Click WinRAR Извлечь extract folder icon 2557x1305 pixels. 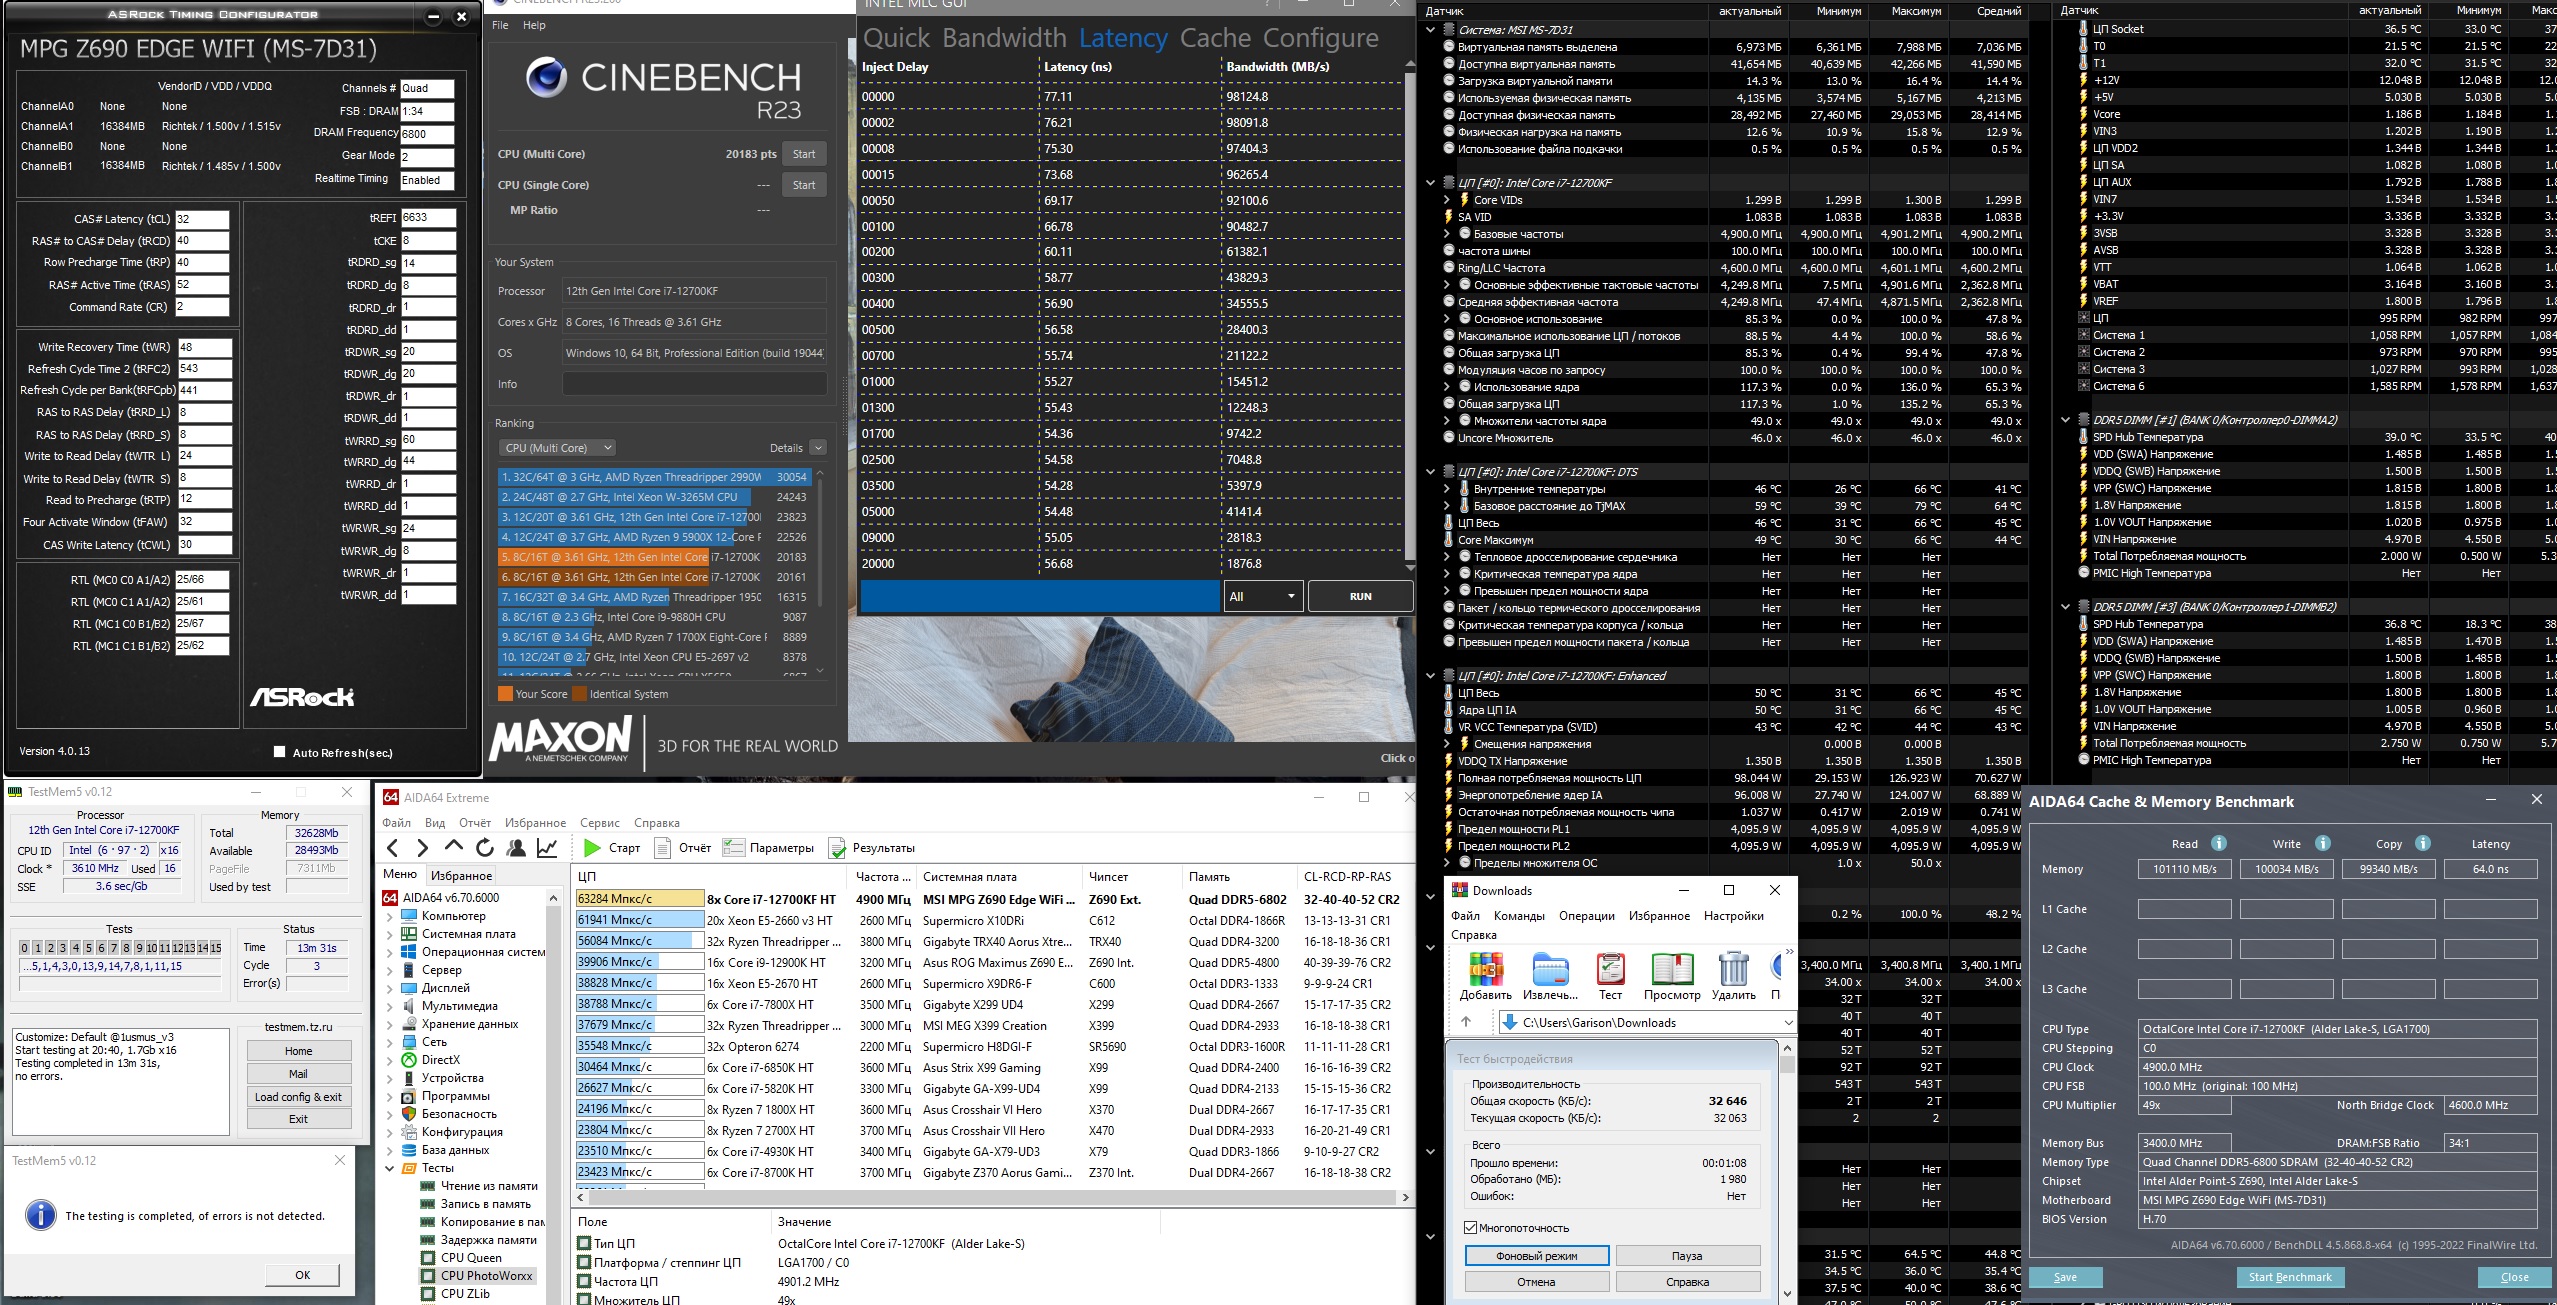tap(1550, 970)
